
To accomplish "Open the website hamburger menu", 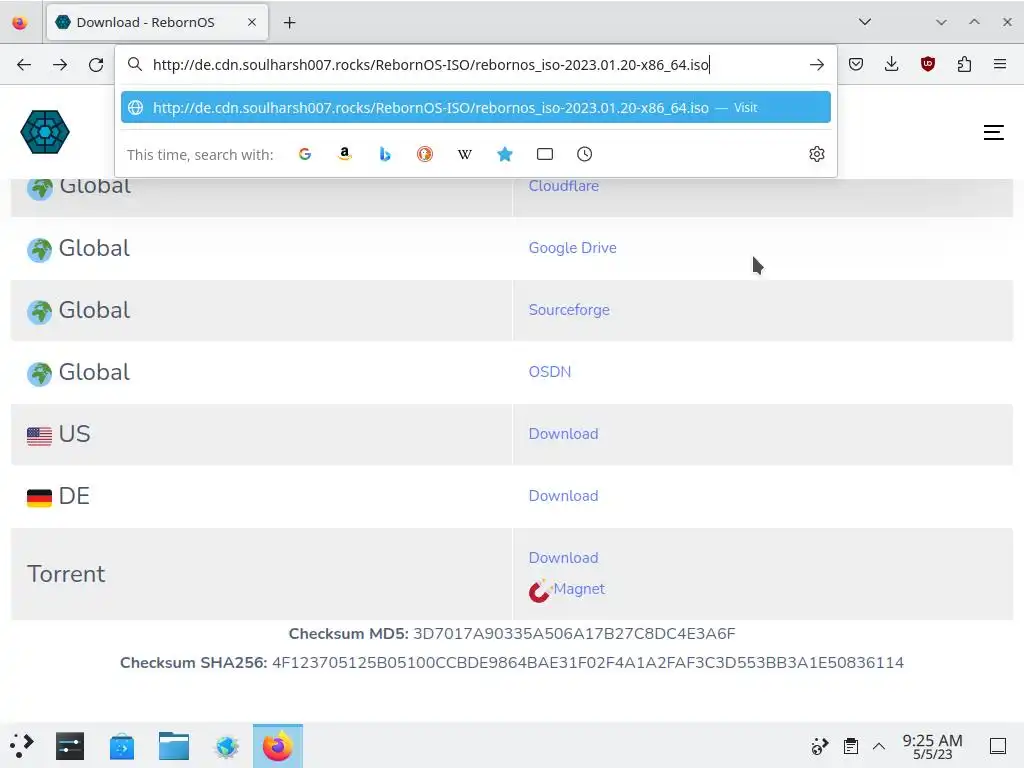I will 993,133.
